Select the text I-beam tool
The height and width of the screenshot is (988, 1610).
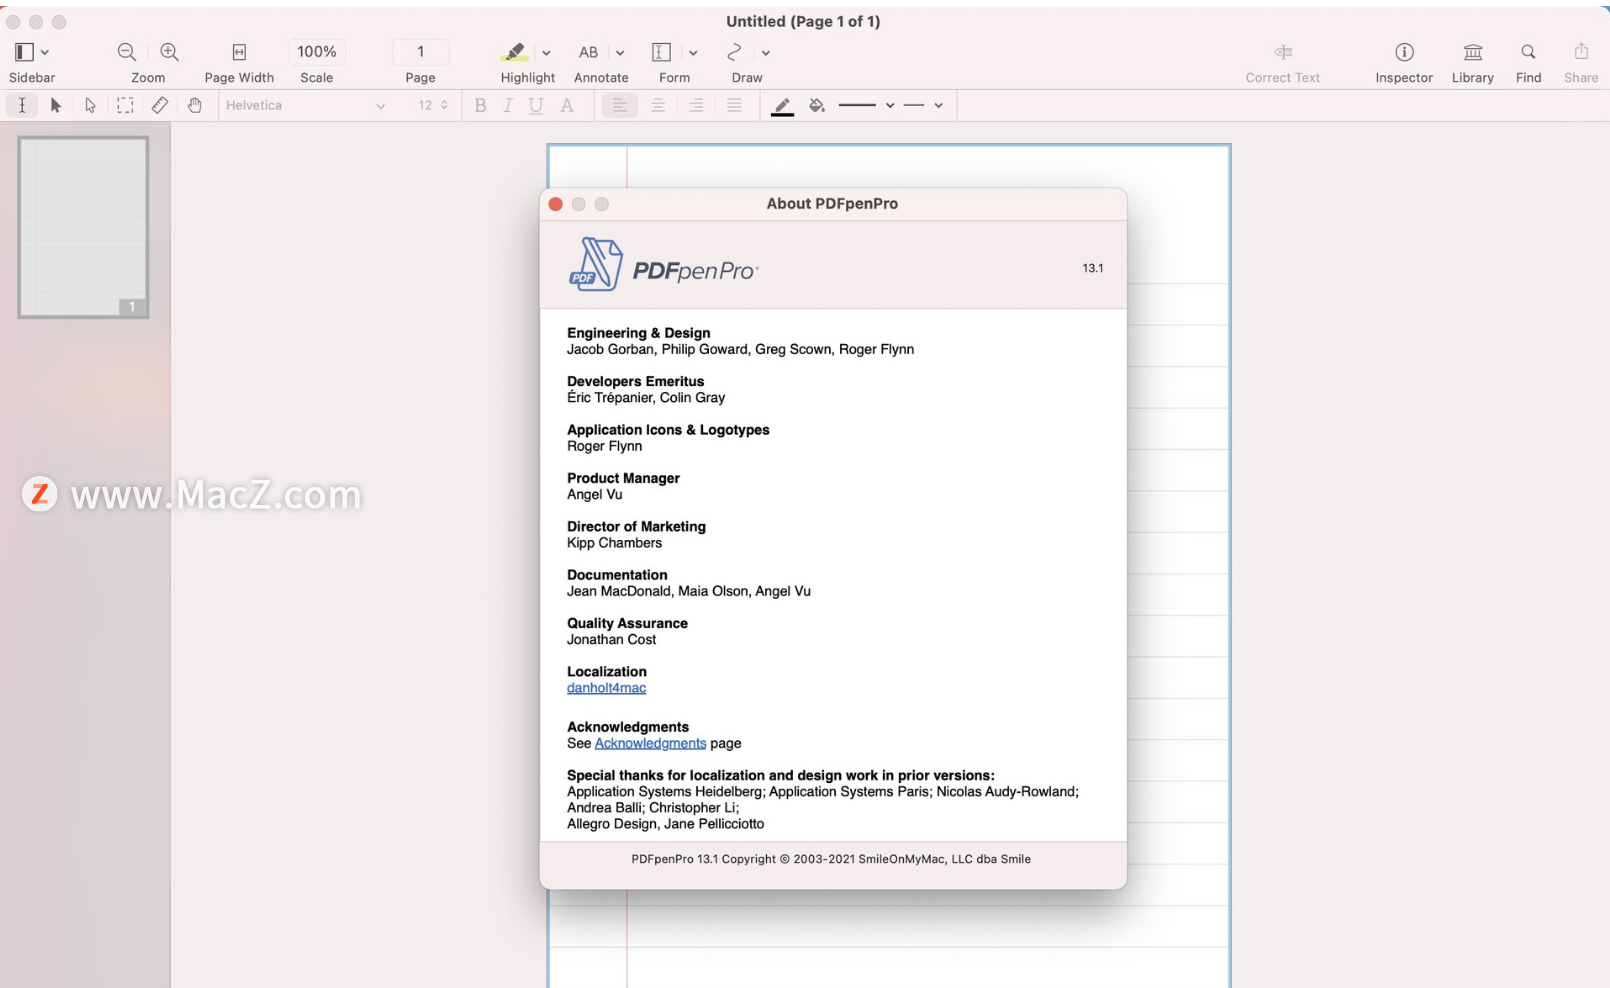click(x=22, y=105)
